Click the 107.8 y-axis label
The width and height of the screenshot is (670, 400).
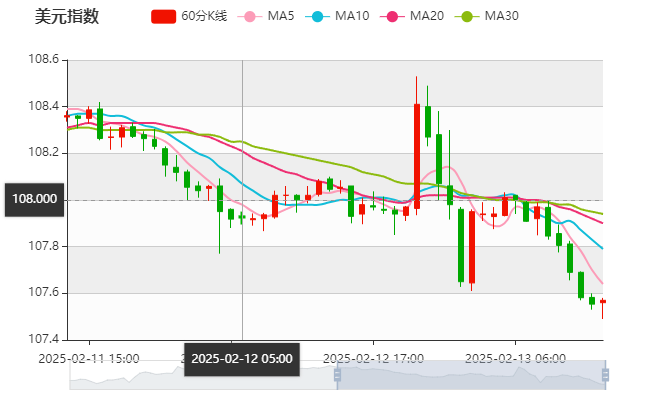click(44, 246)
